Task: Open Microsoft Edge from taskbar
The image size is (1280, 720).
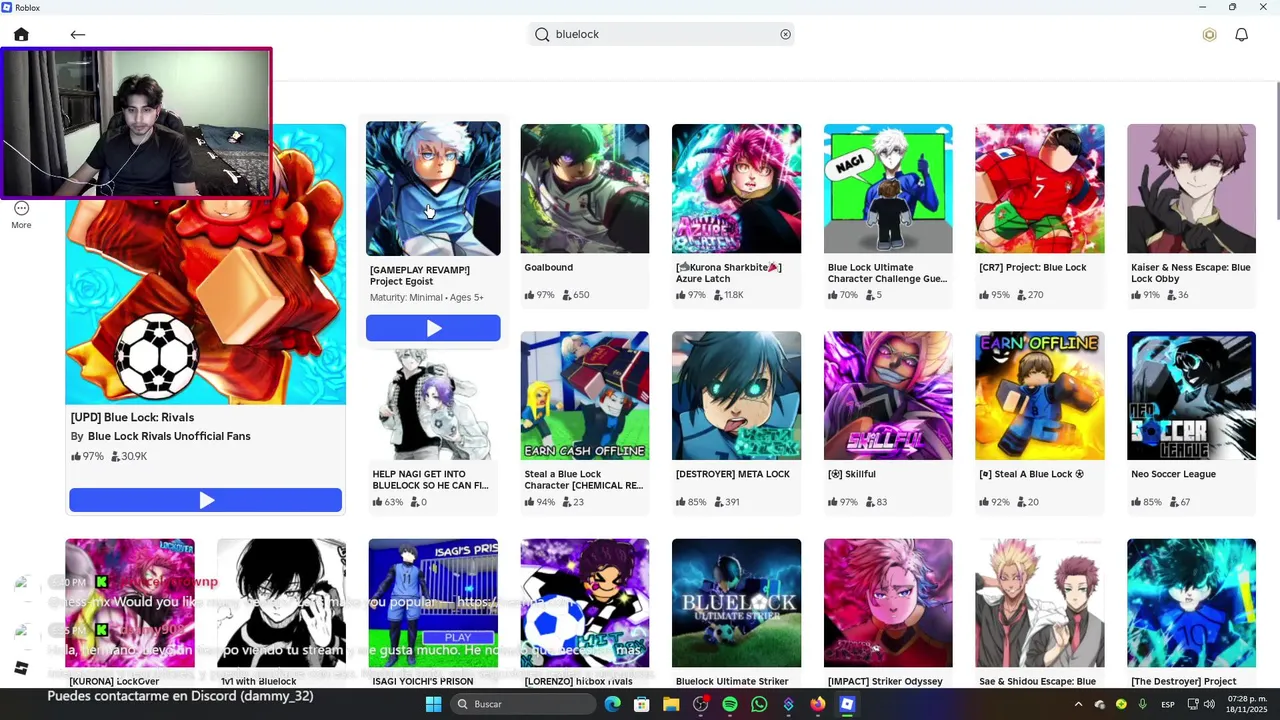Action: (613, 704)
